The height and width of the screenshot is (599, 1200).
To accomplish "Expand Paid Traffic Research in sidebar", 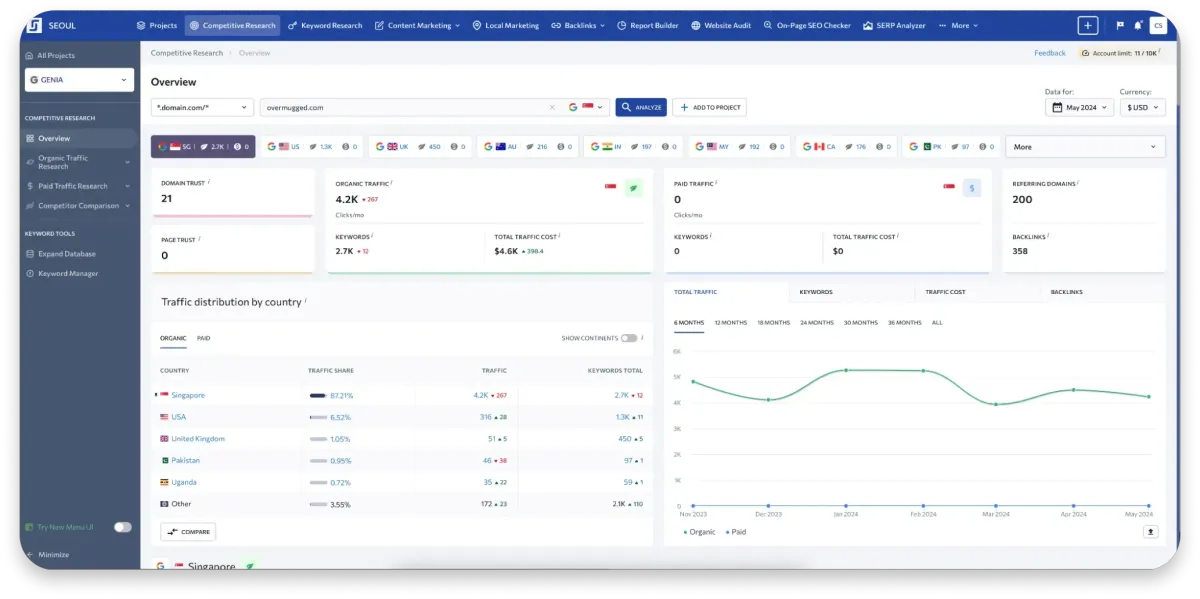I will 128,186.
